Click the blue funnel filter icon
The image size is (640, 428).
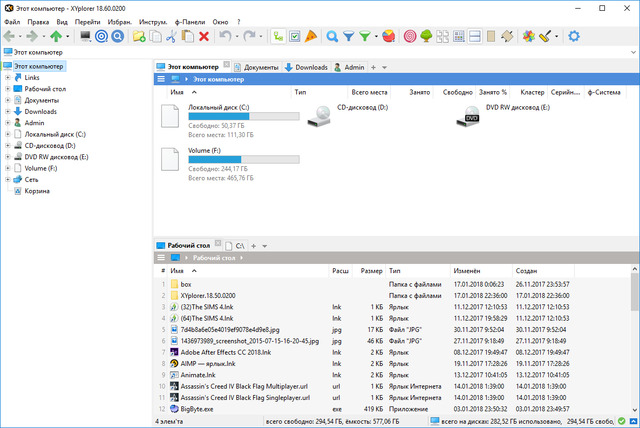349,36
